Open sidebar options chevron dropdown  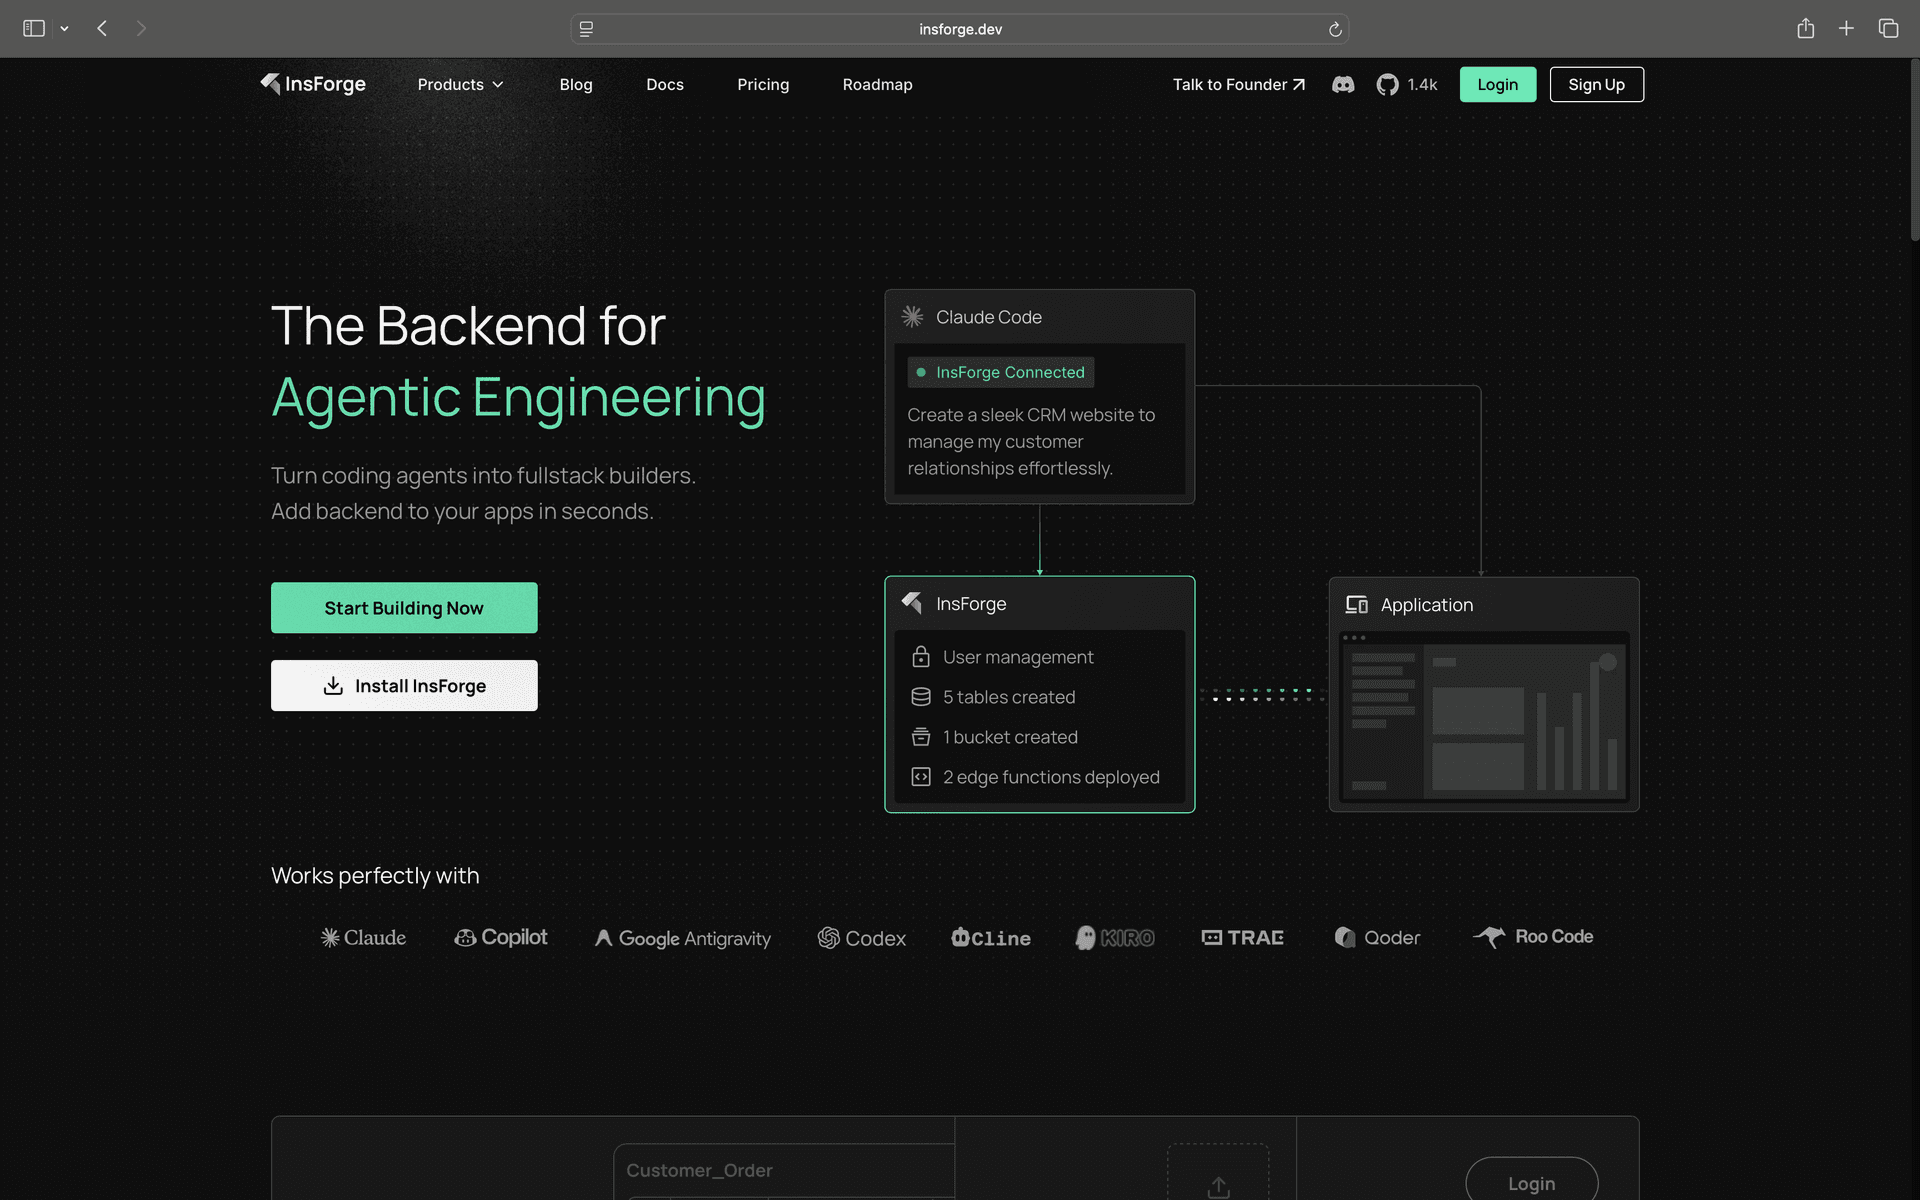(x=64, y=29)
